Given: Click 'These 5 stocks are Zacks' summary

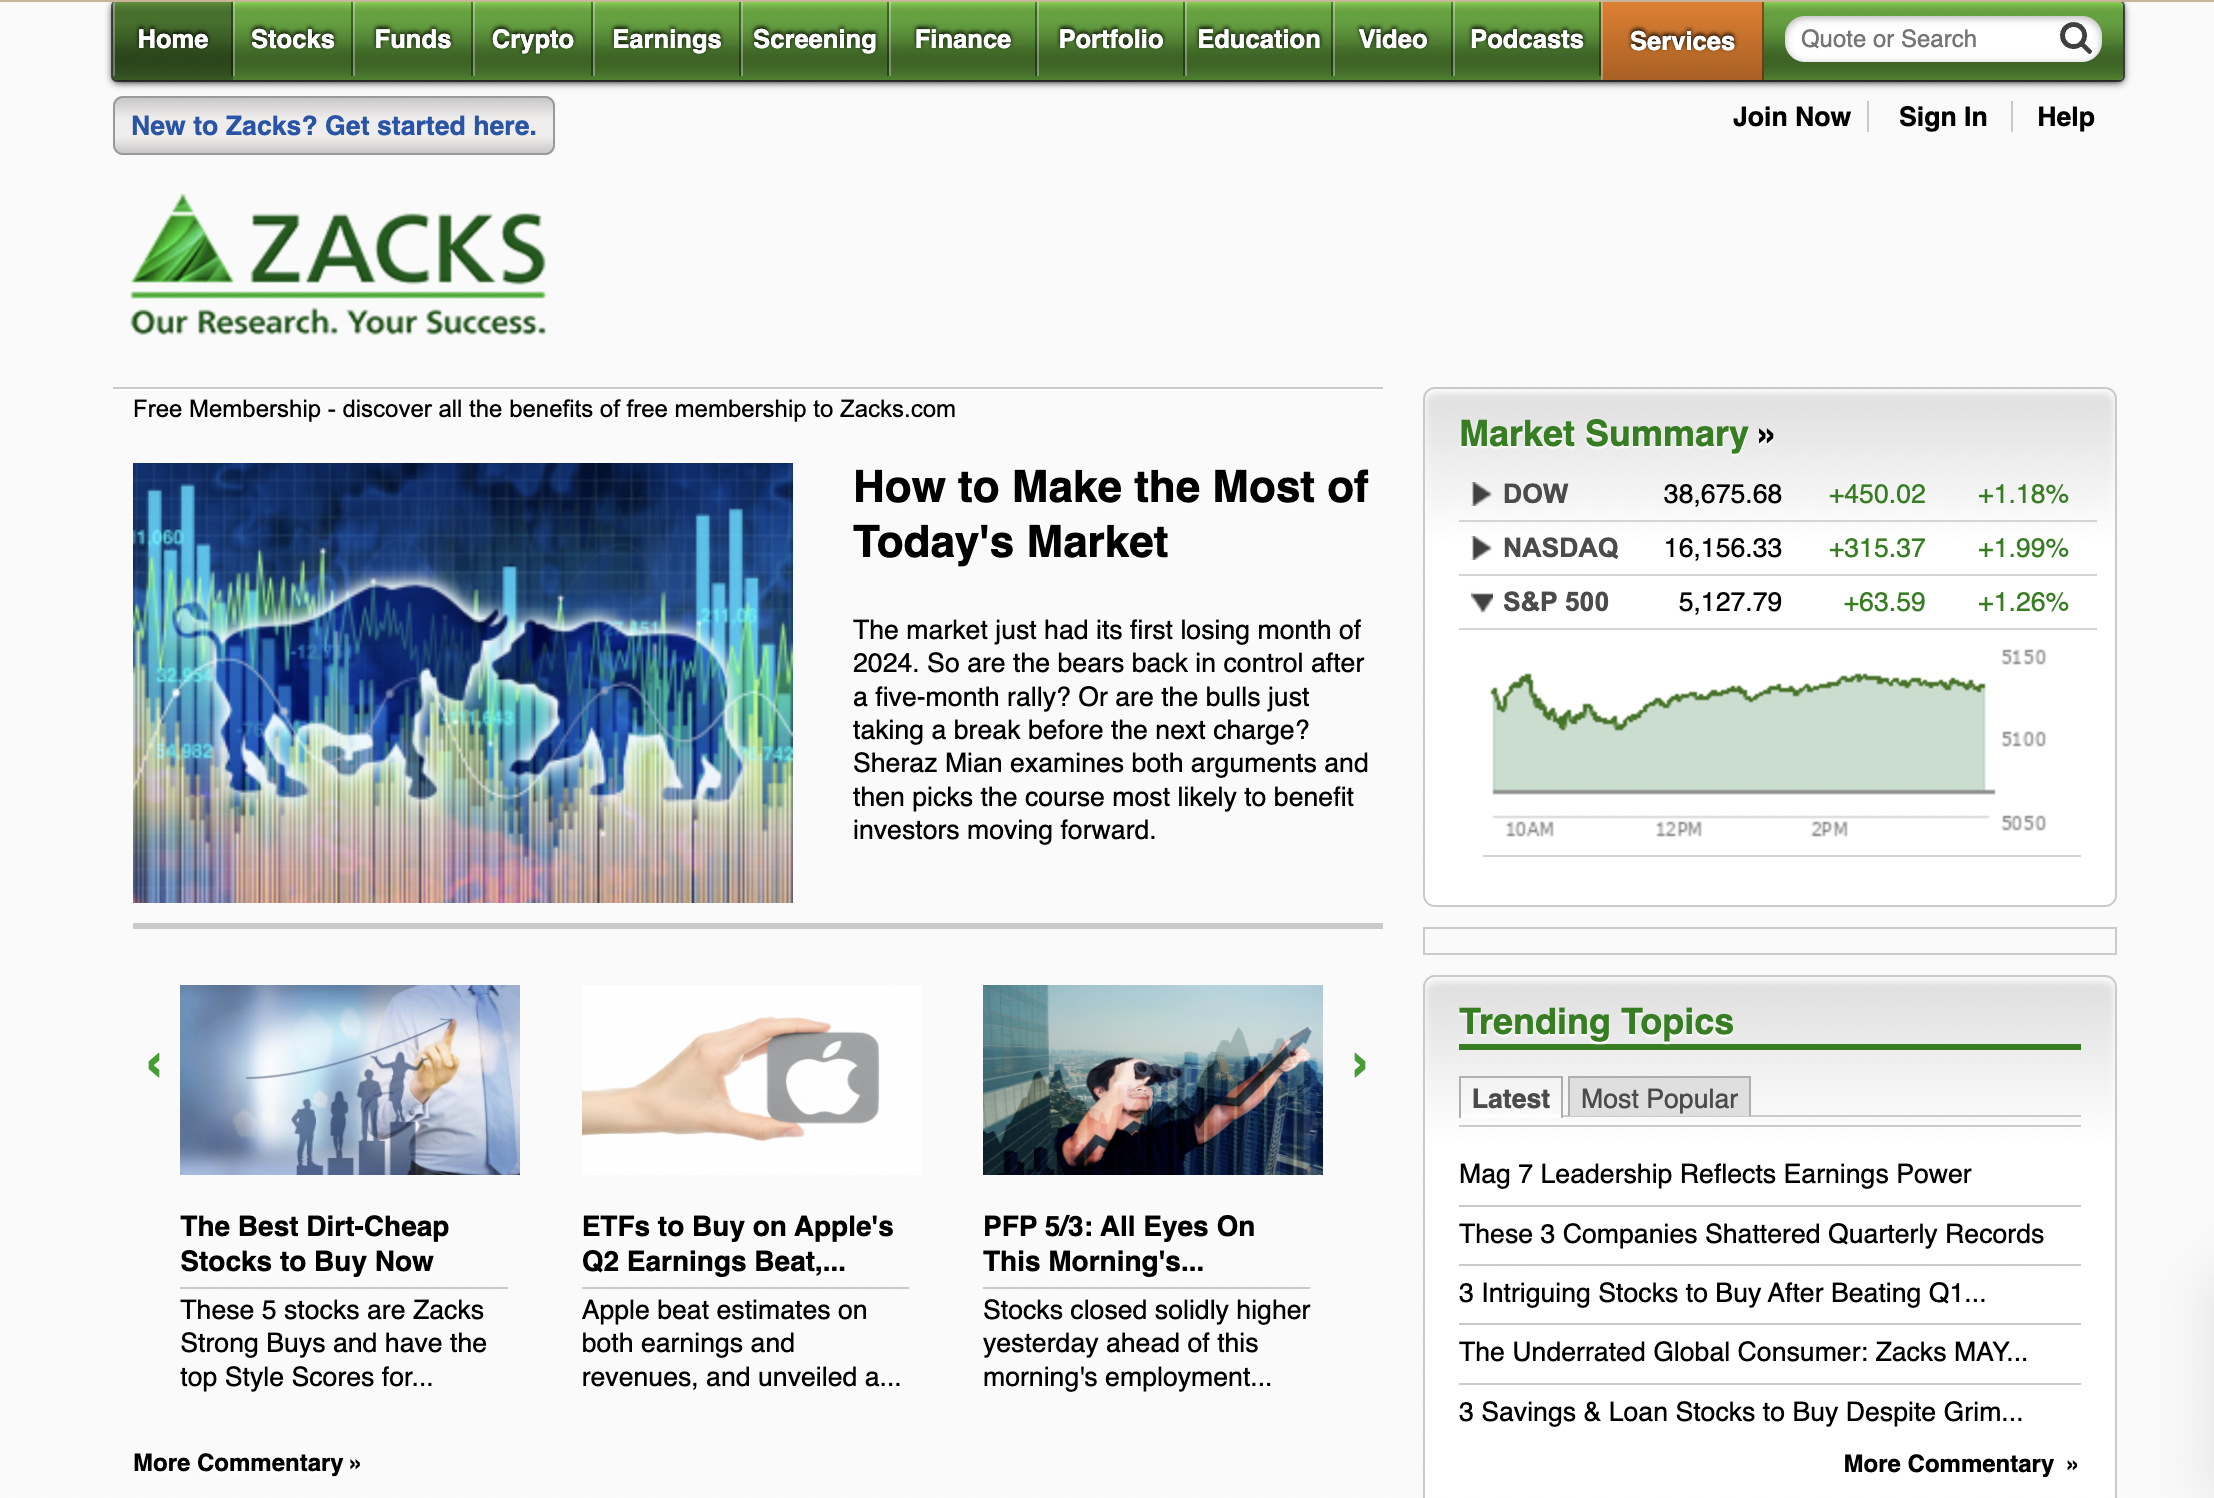Looking at the screenshot, I should (x=333, y=1343).
